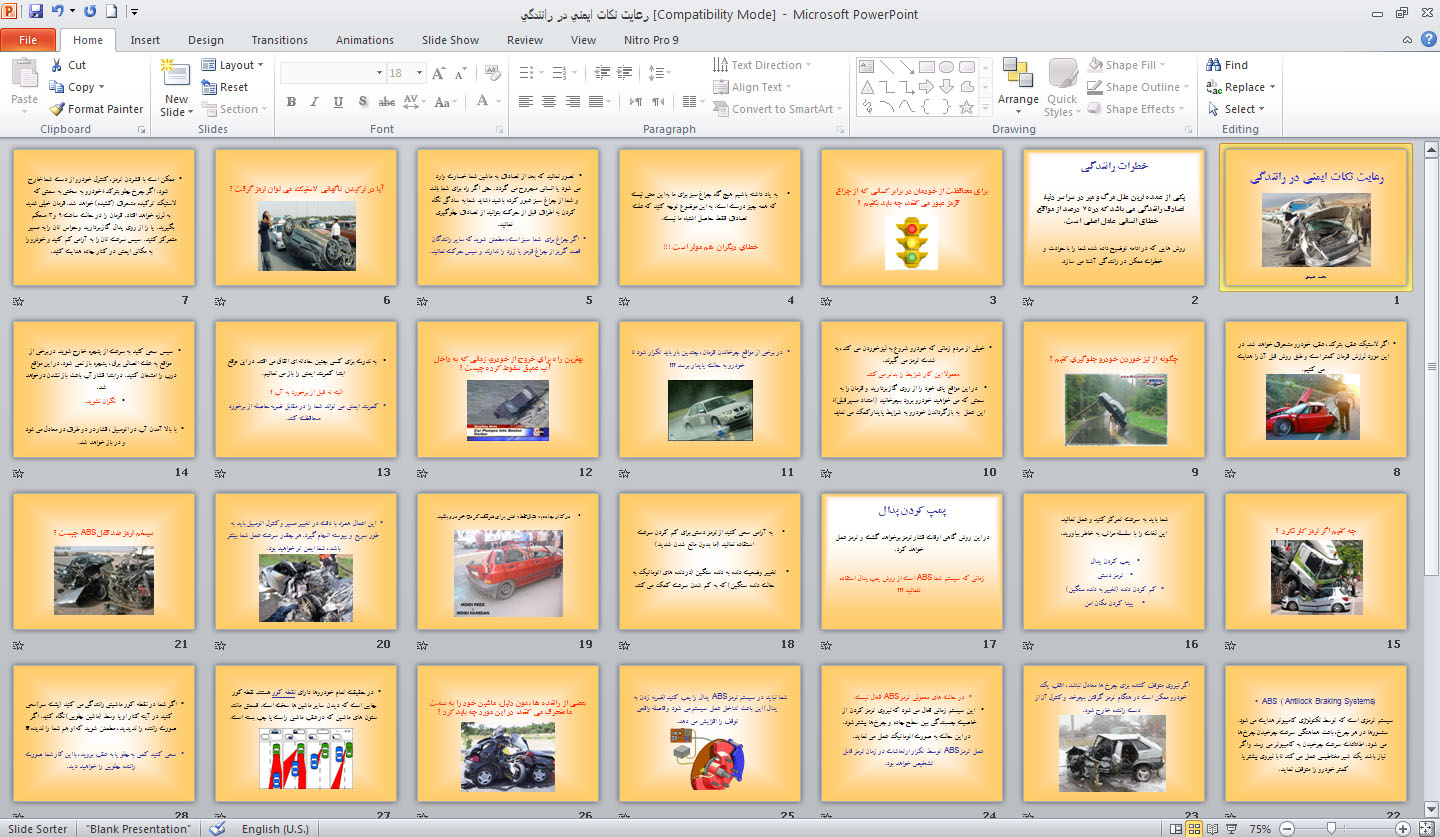
Task: Click the zoom slider handle in status bar
Action: coord(1331,829)
